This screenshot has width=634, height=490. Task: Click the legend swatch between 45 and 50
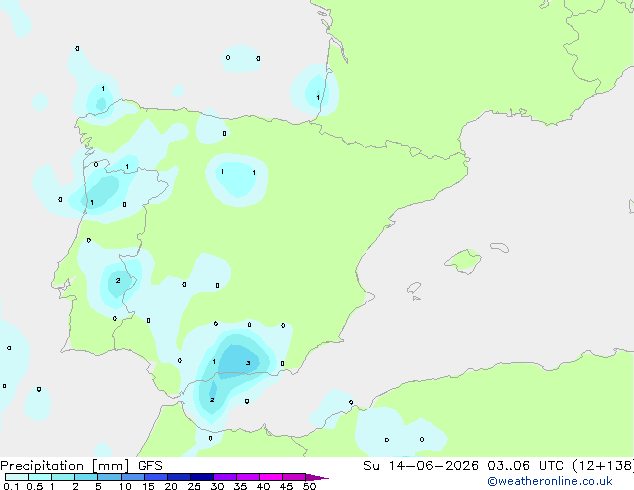294,477
